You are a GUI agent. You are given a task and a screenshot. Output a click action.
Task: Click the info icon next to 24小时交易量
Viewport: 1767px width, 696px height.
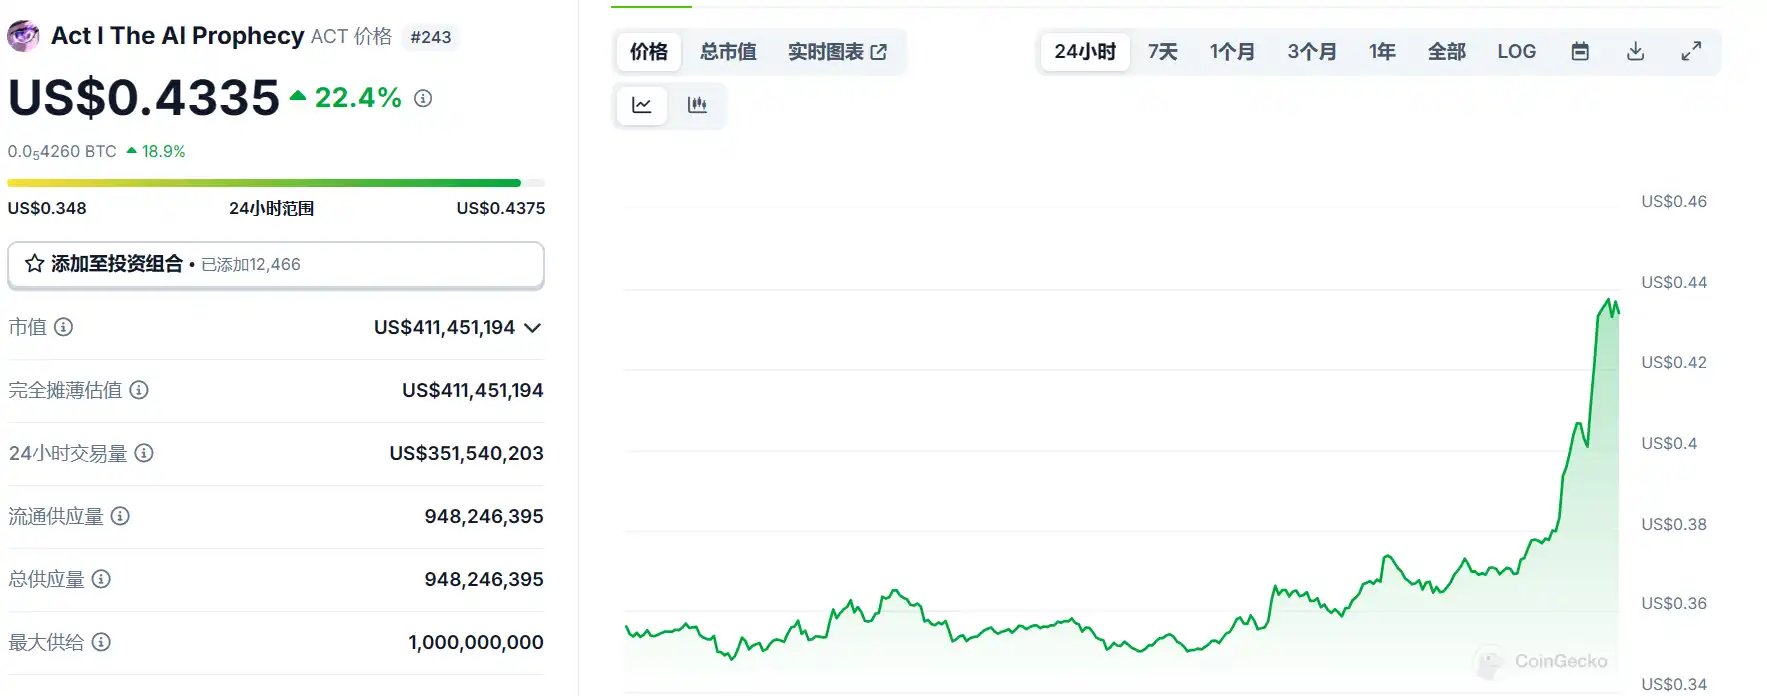pos(144,453)
